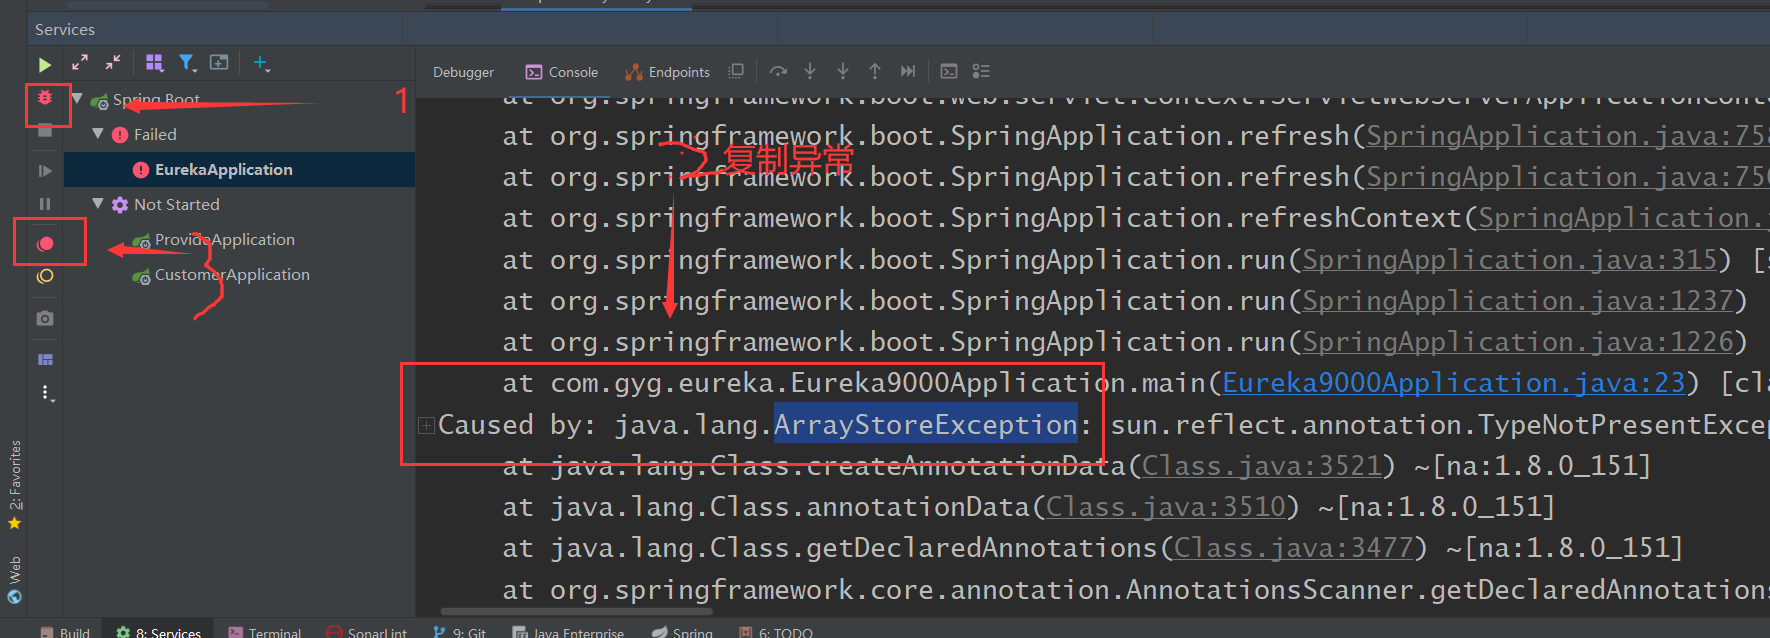Click the Force Step Into icon
1770x638 pixels.
coord(843,71)
